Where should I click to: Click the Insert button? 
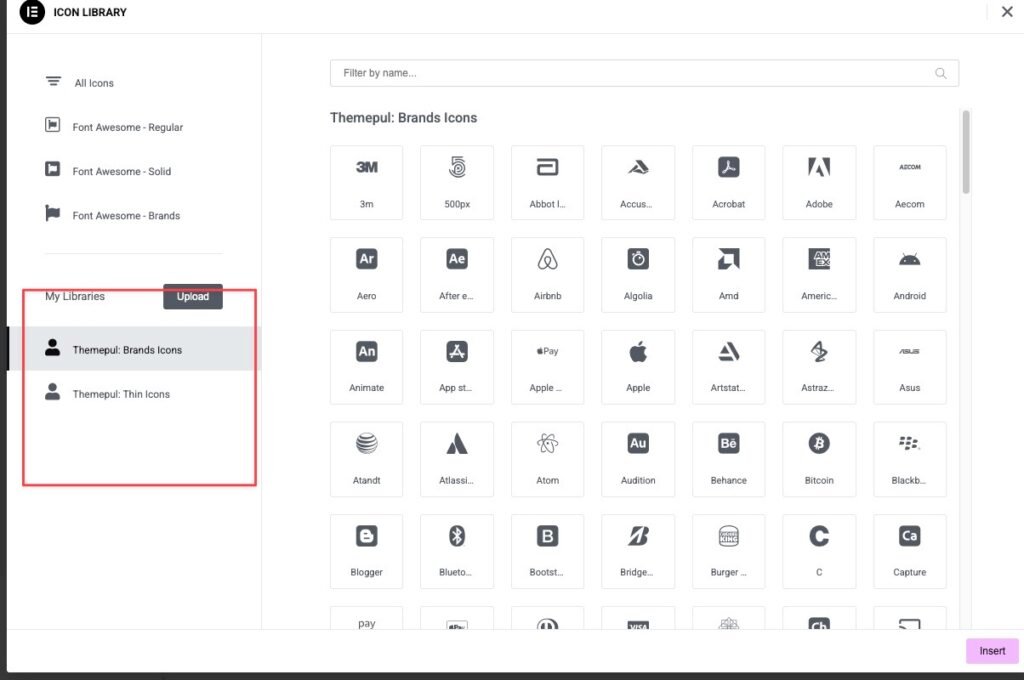click(992, 651)
